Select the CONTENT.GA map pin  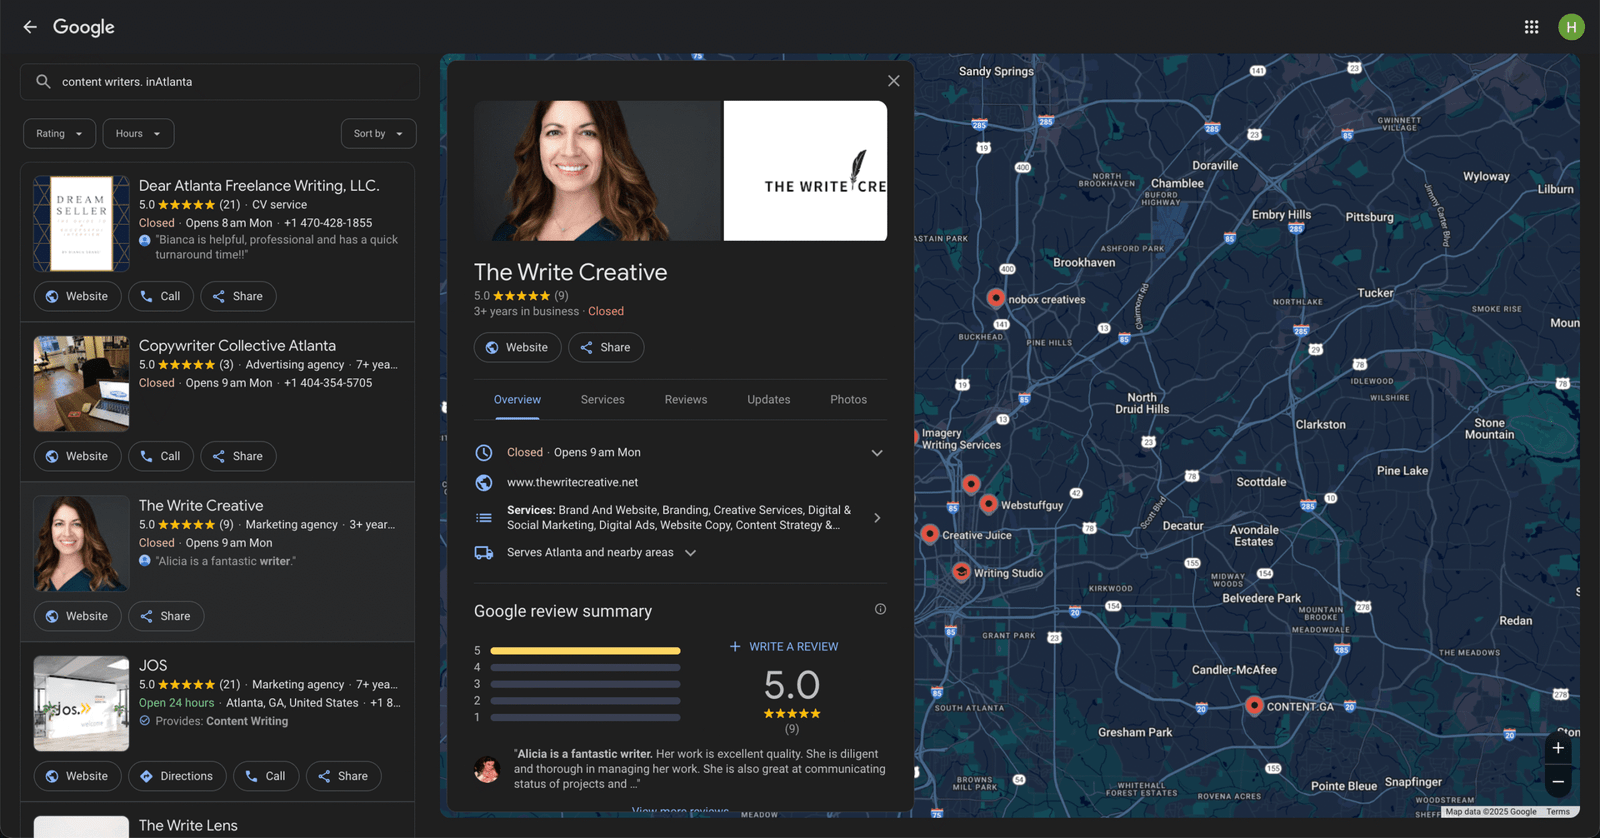(1254, 705)
